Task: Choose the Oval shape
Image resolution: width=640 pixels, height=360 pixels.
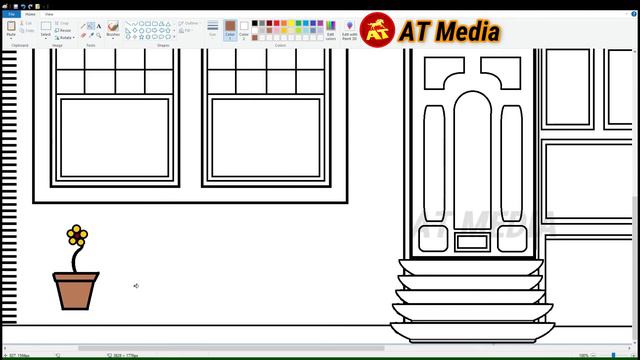Action: point(142,24)
